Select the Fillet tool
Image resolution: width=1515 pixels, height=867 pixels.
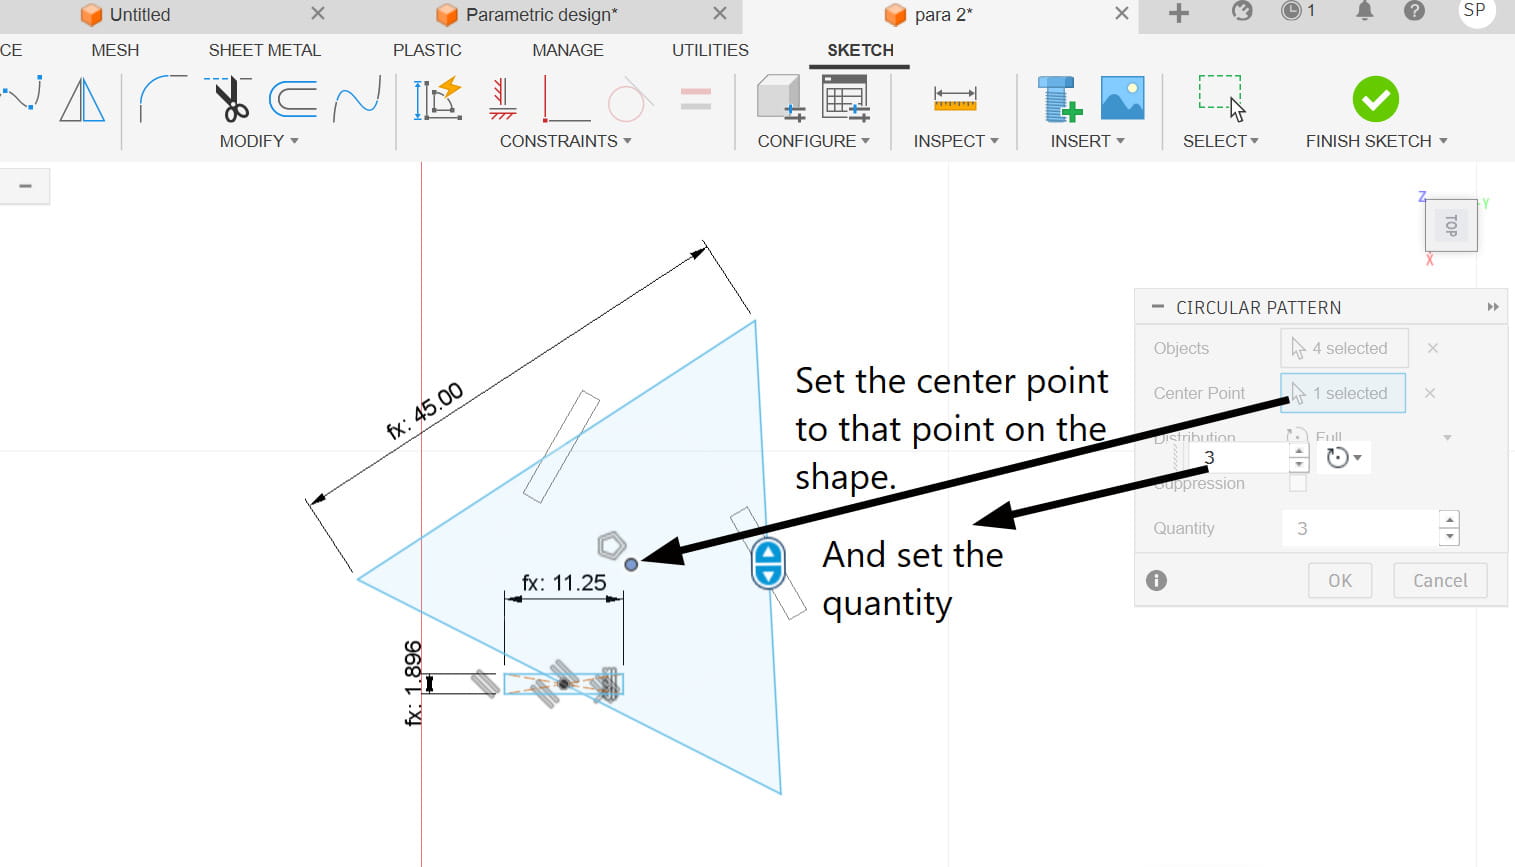[x=162, y=99]
